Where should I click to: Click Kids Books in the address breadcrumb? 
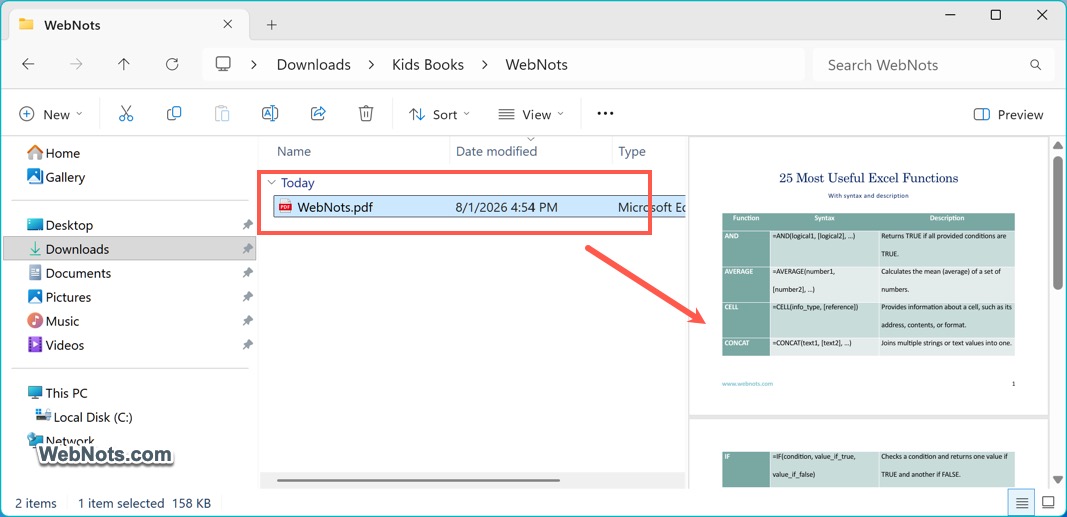tap(428, 65)
